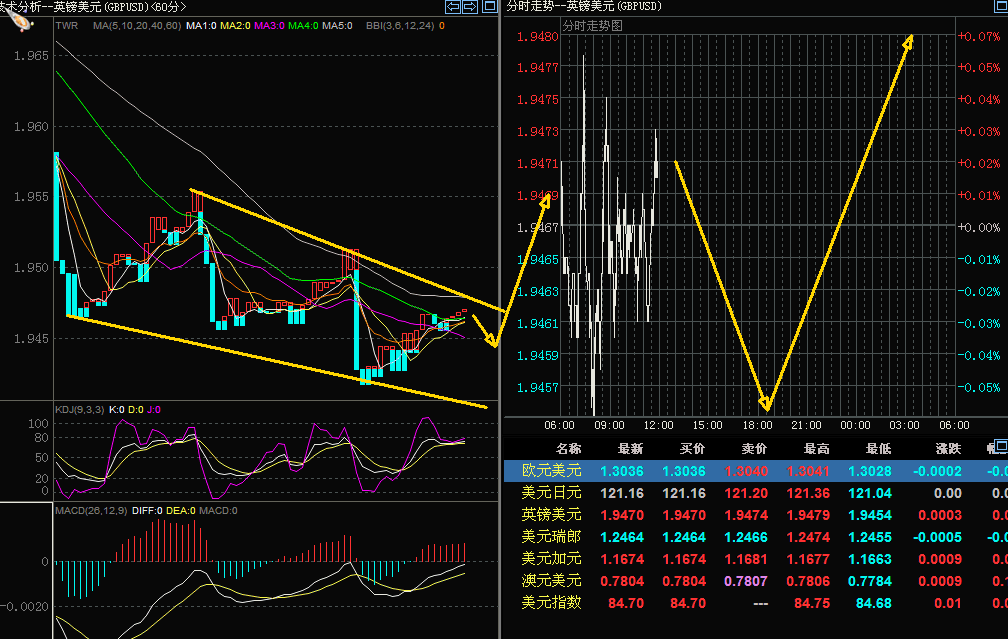Click the TWR indicator label
Screen dimensions: 1008x639
click(x=67, y=25)
